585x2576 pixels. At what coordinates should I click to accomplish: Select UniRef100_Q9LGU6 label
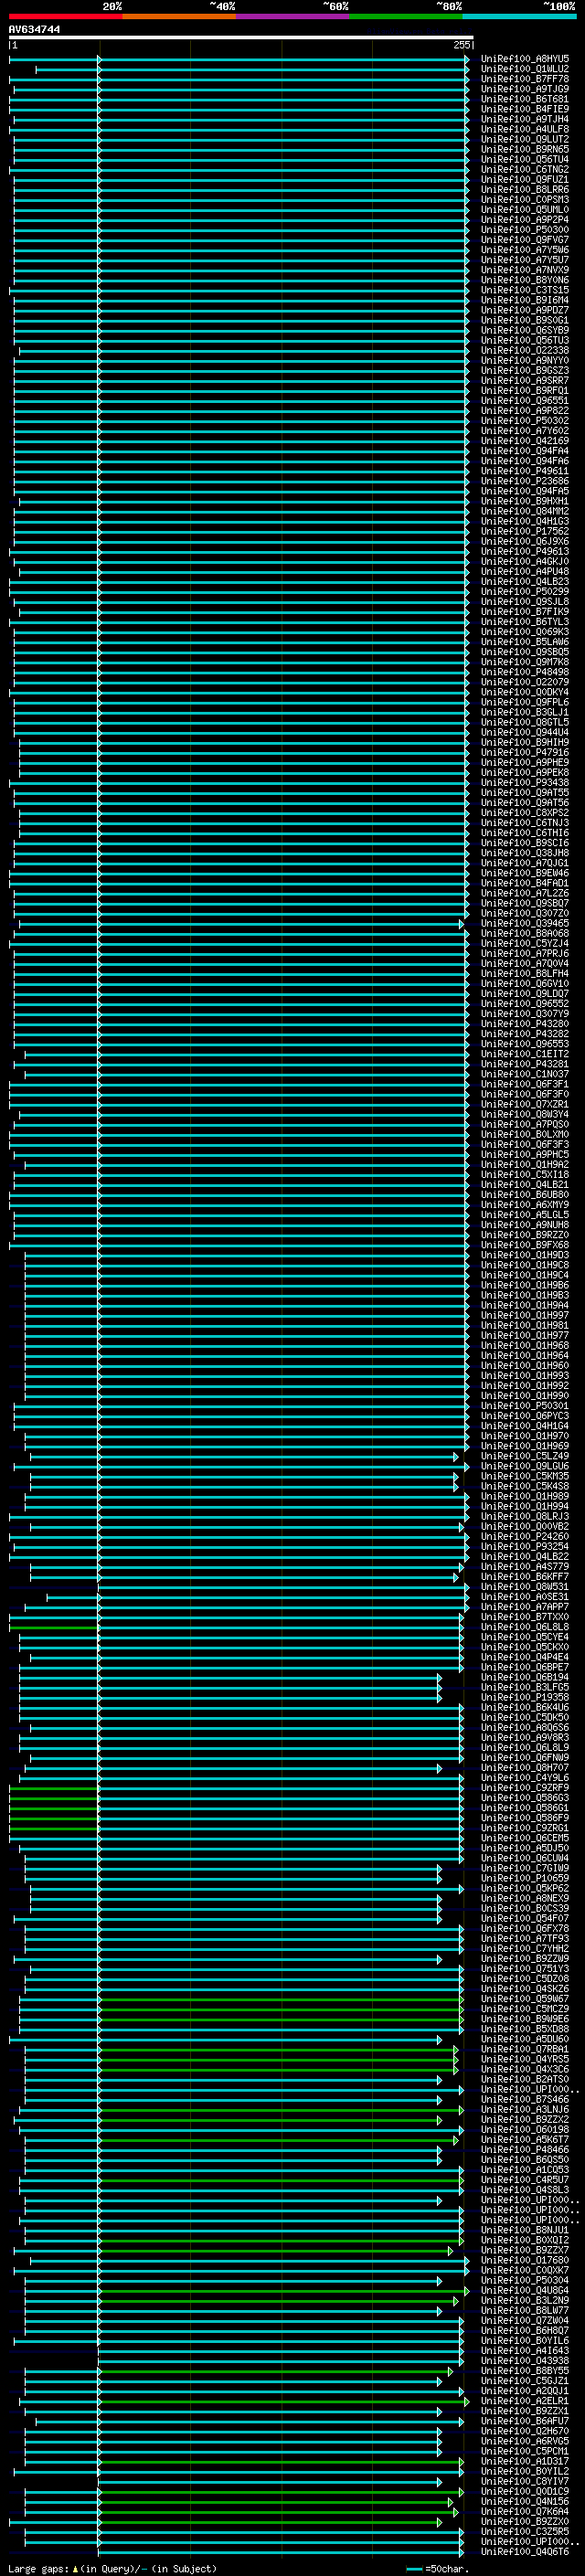525,1466
